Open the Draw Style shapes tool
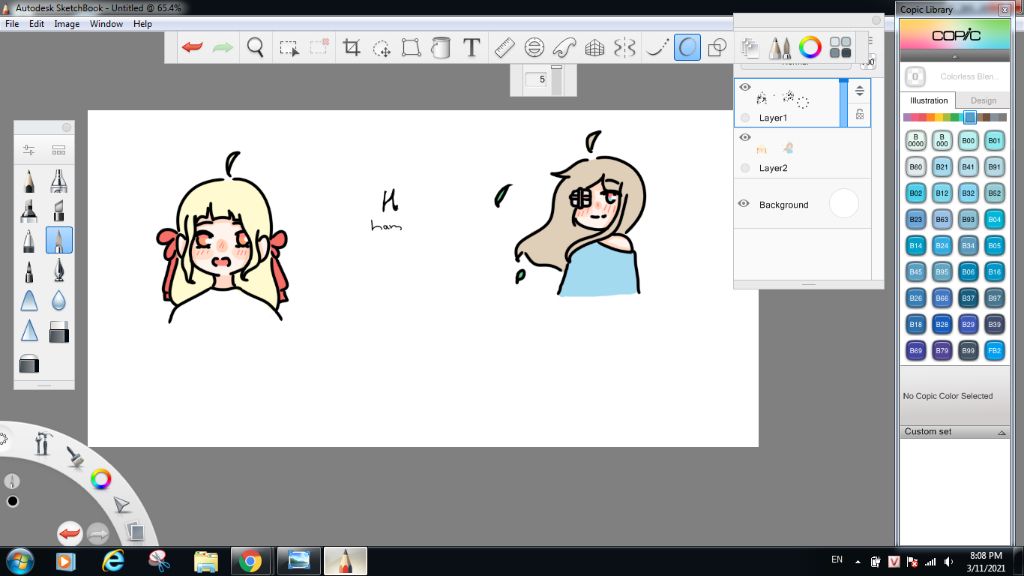 (717, 48)
